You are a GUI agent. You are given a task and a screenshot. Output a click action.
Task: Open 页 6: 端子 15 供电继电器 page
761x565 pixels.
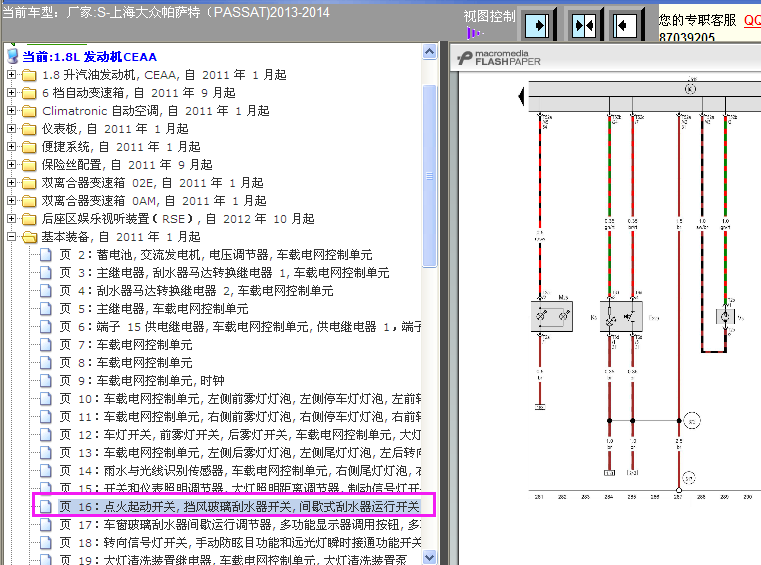click(x=240, y=327)
